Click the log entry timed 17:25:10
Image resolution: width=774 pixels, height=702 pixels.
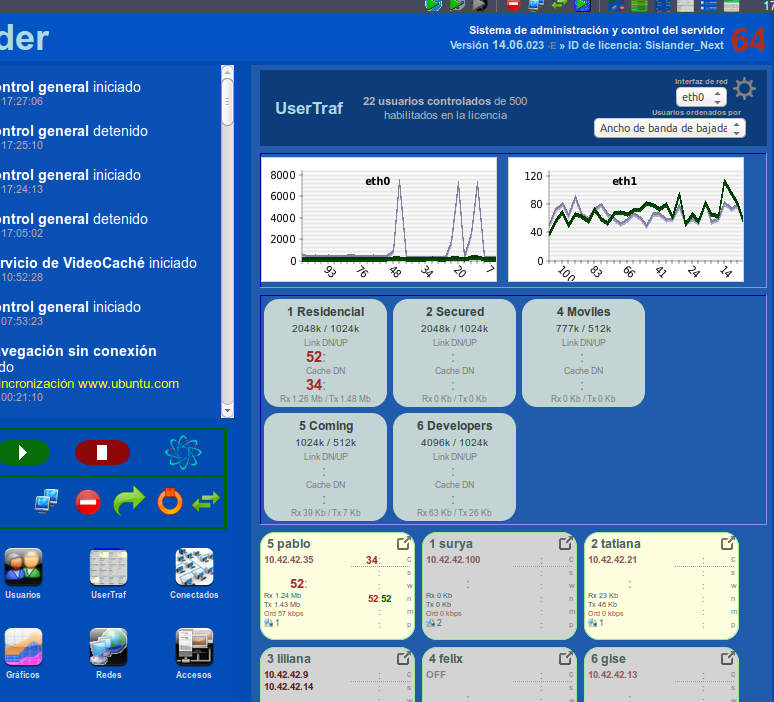[x=74, y=137]
